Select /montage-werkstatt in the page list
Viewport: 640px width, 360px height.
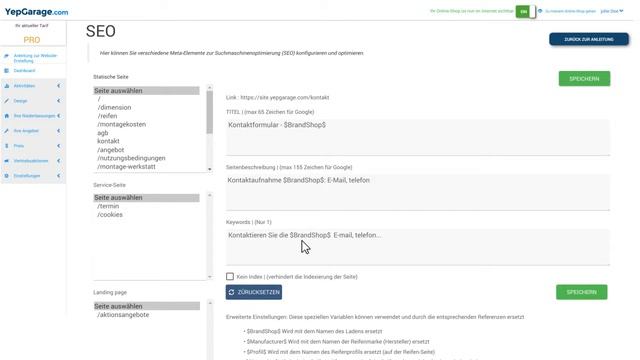point(127,167)
